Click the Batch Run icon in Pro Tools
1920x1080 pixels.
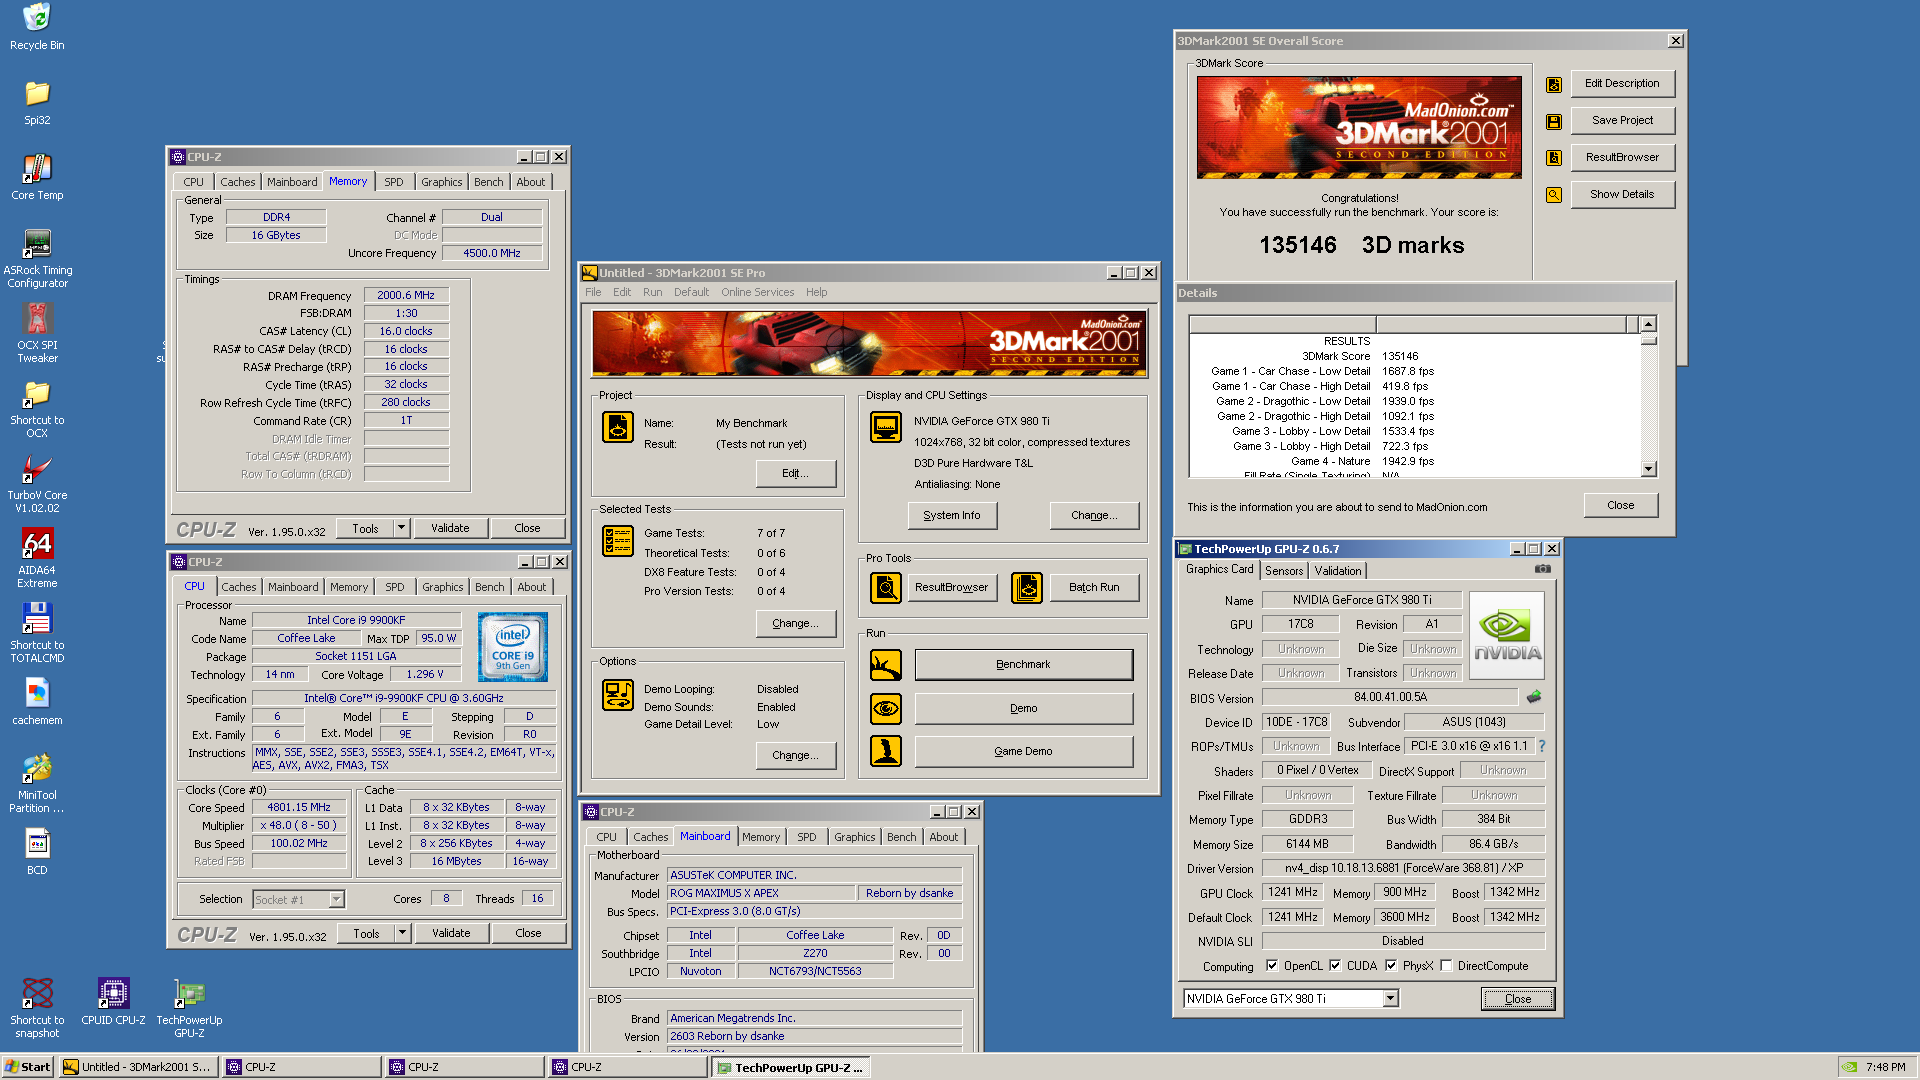pyautogui.click(x=1027, y=588)
